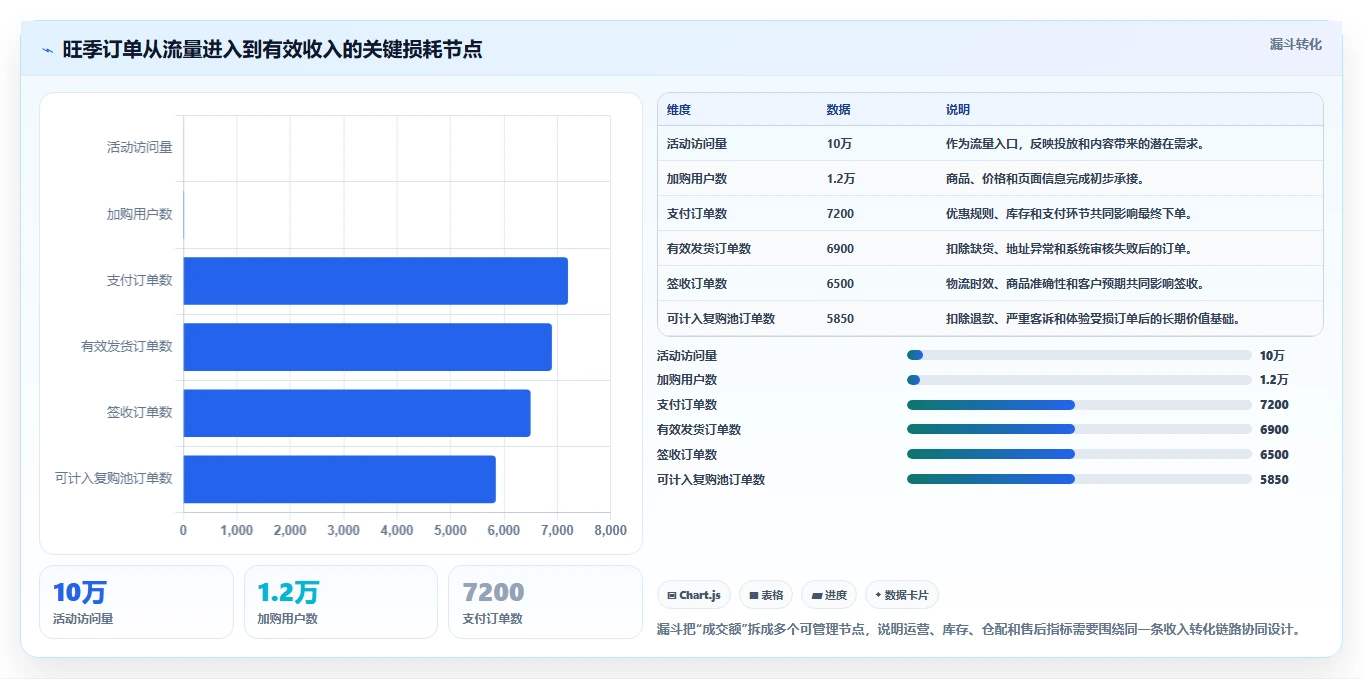Viewport: 1363px width, 679px height.
Task: Click the 有效发货订单数 bar in the chart
Action: (x=367, y=347)
